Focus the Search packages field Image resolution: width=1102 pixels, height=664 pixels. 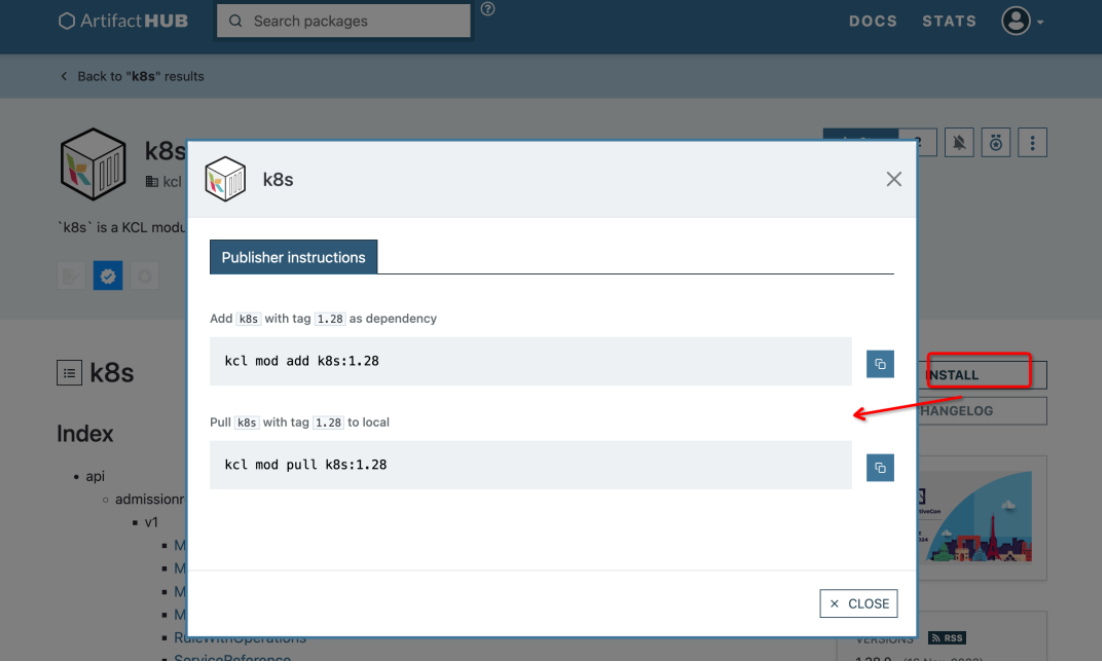coord(343,21)
